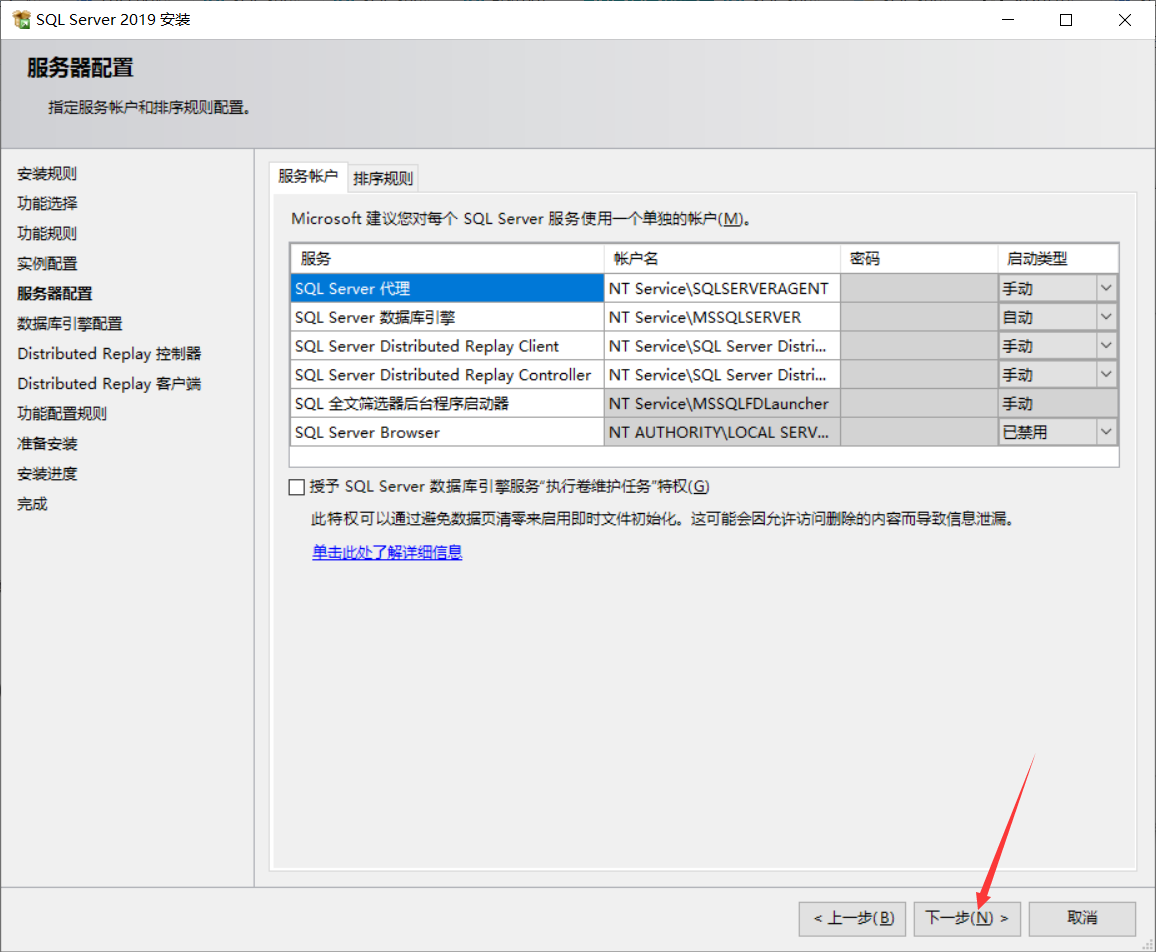The width and height of the screenshot is (1156, 952).
Task: Enable the volume maintenance task privilege checkbox
Action: (x=297, y=487)
